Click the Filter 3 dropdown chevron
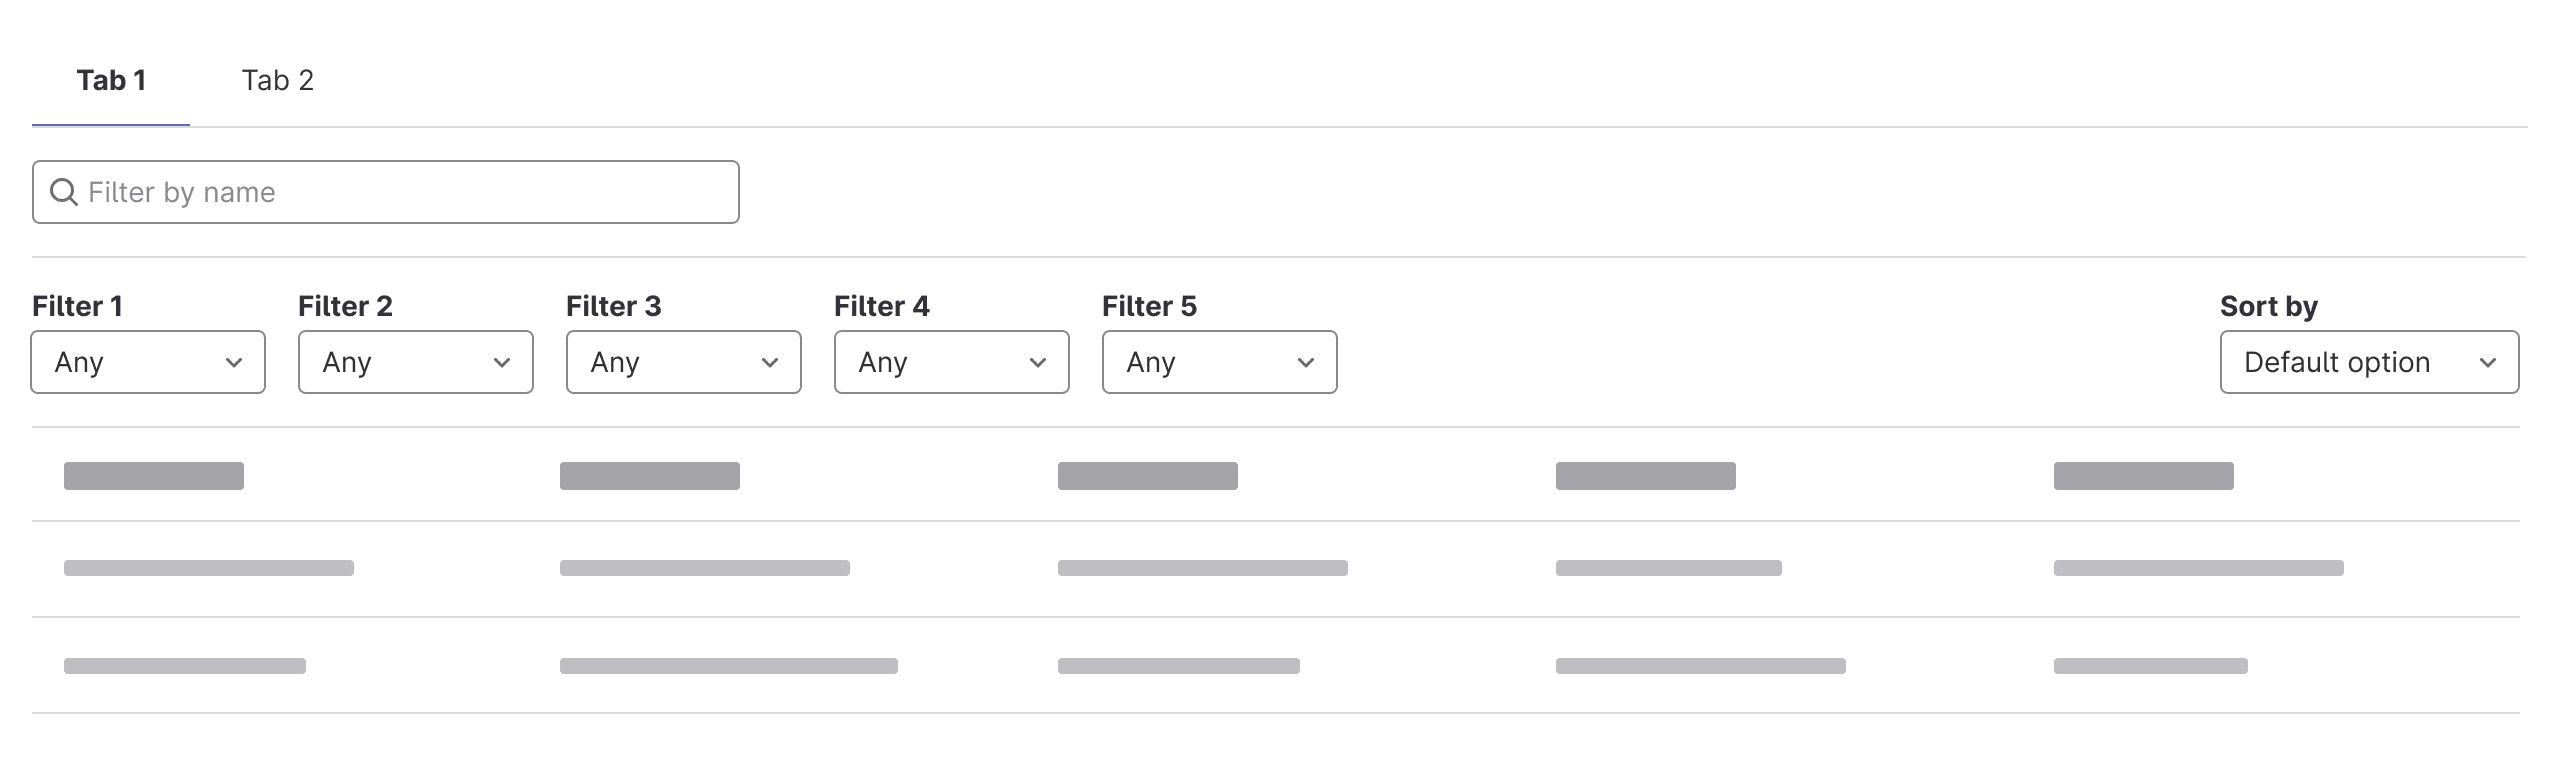2552x784 pixels. tap(768, 362)
